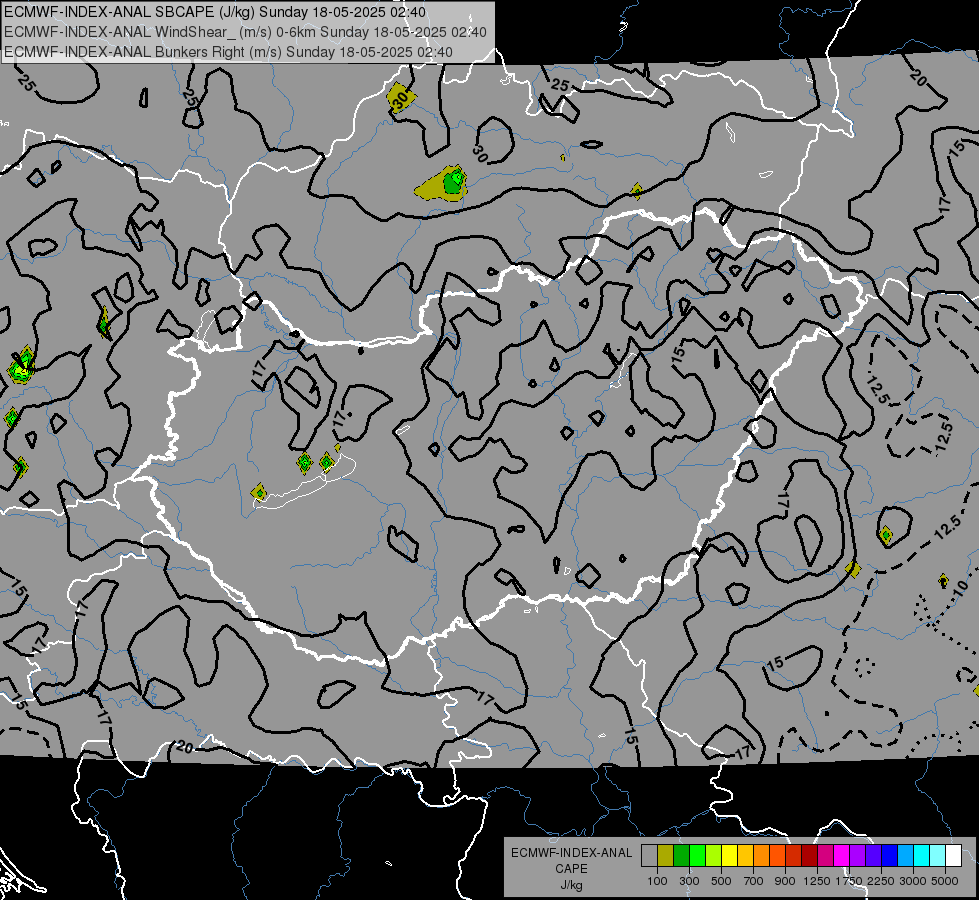Click the 2250 value on the legend scale
Image resolution: width=979 pixels, height=900 pixels.
click(881, 881)
